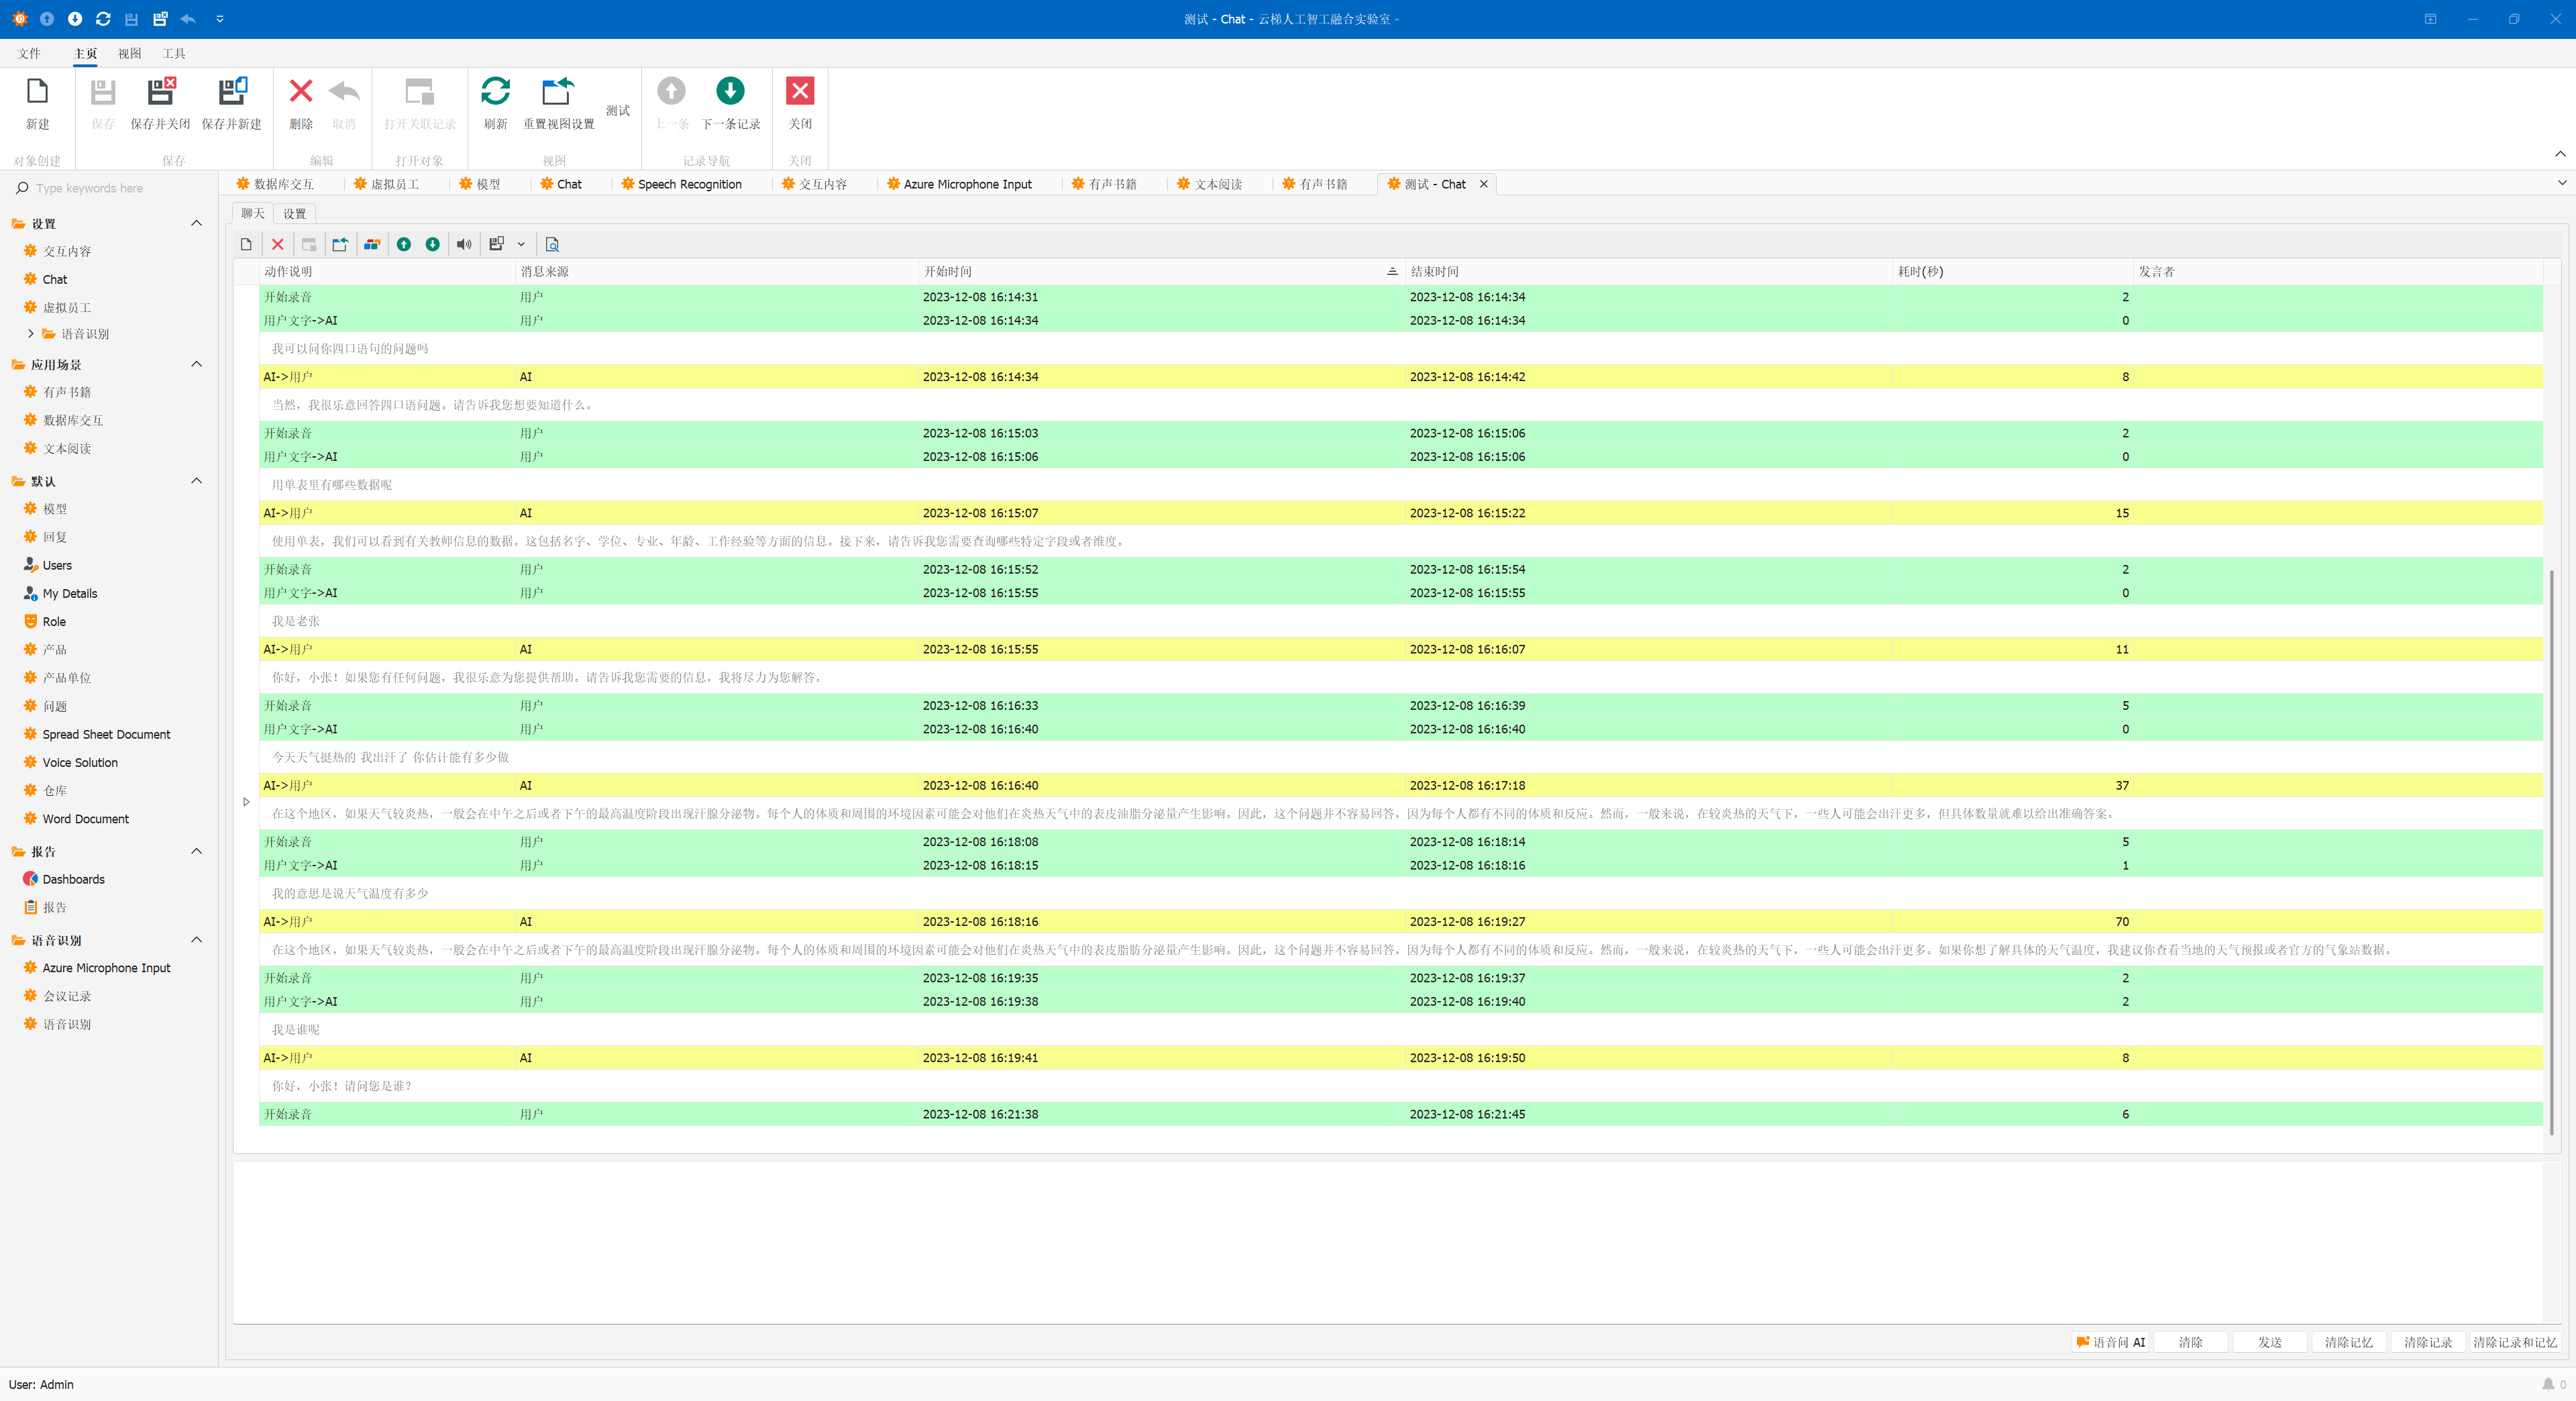Click the colored blocks icon in chat toolbar

[372, 244]
